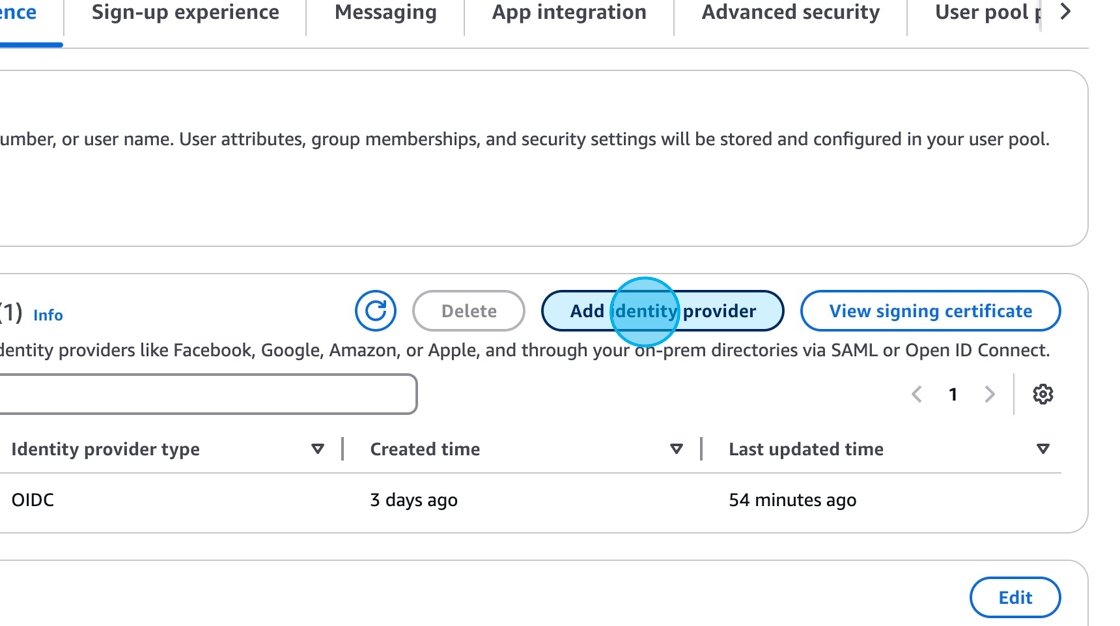Sort by Identity provider type column
The width and height of the screenshot is (1120, 626).
pyautogui.click(x=318, y=449)
